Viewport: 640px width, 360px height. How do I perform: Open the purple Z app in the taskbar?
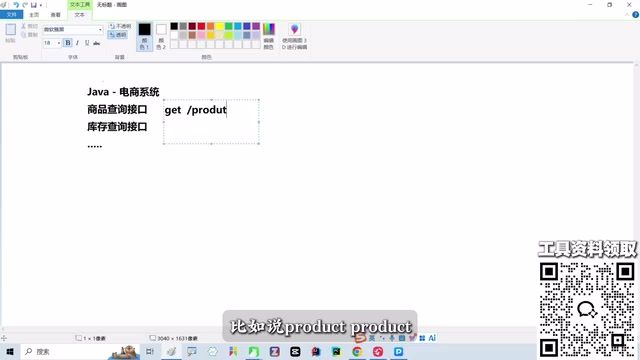tap(274, 351)
